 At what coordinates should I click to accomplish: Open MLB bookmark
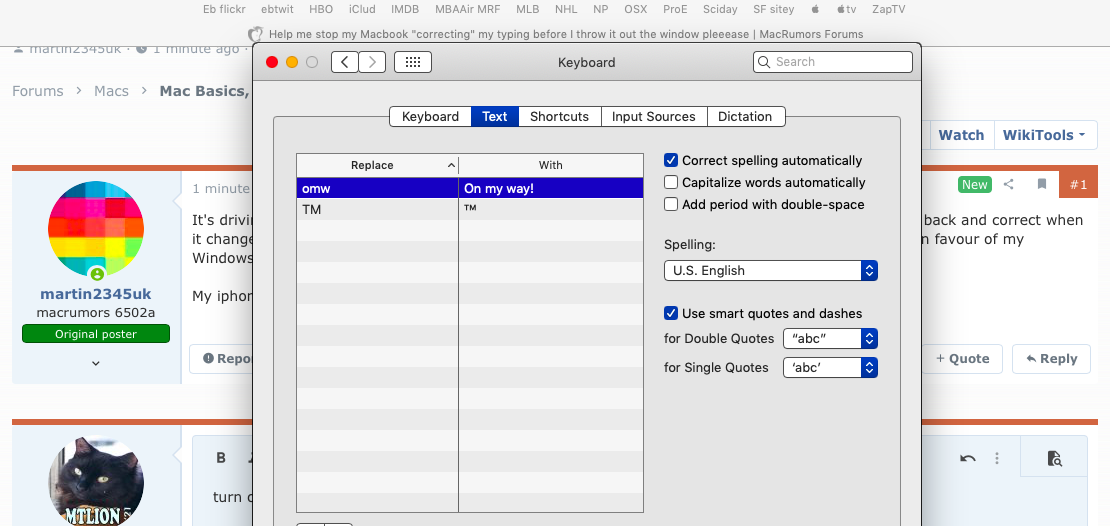click(527, 9)
